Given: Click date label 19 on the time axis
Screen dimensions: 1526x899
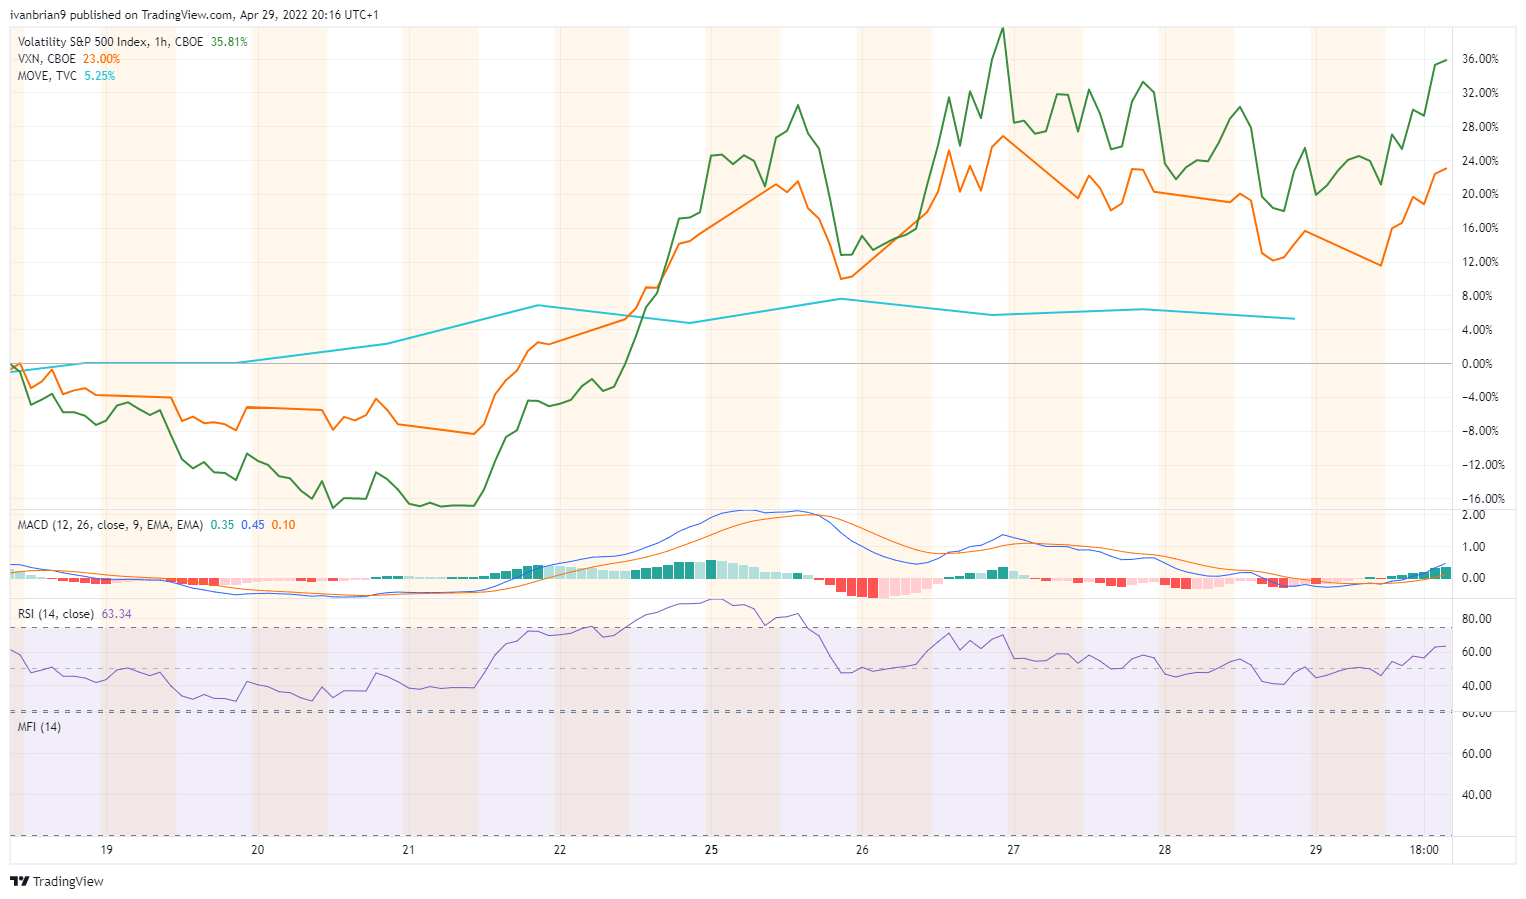Looking at the screenshot, I should [x=106, y=850].
